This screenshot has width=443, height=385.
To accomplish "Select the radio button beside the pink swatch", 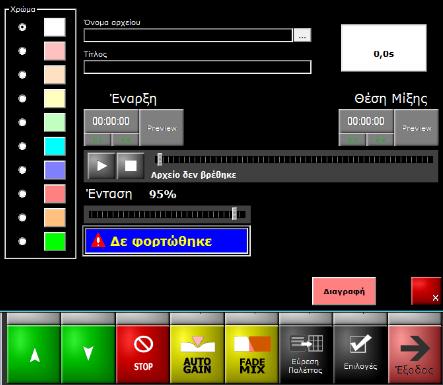I will 22,51.
